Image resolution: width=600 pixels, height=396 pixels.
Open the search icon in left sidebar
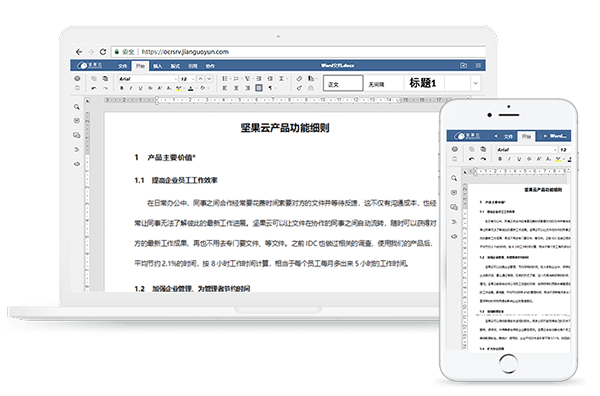pyautogui.click(x=77, y=107)
